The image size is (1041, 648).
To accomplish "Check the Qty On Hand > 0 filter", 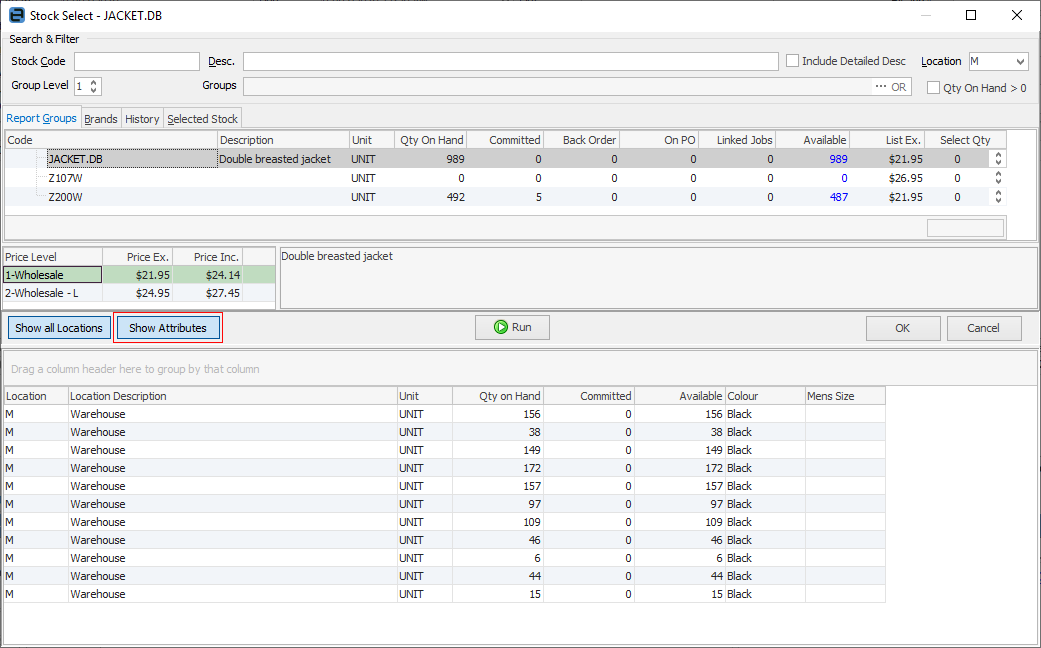I will (933, 87).
